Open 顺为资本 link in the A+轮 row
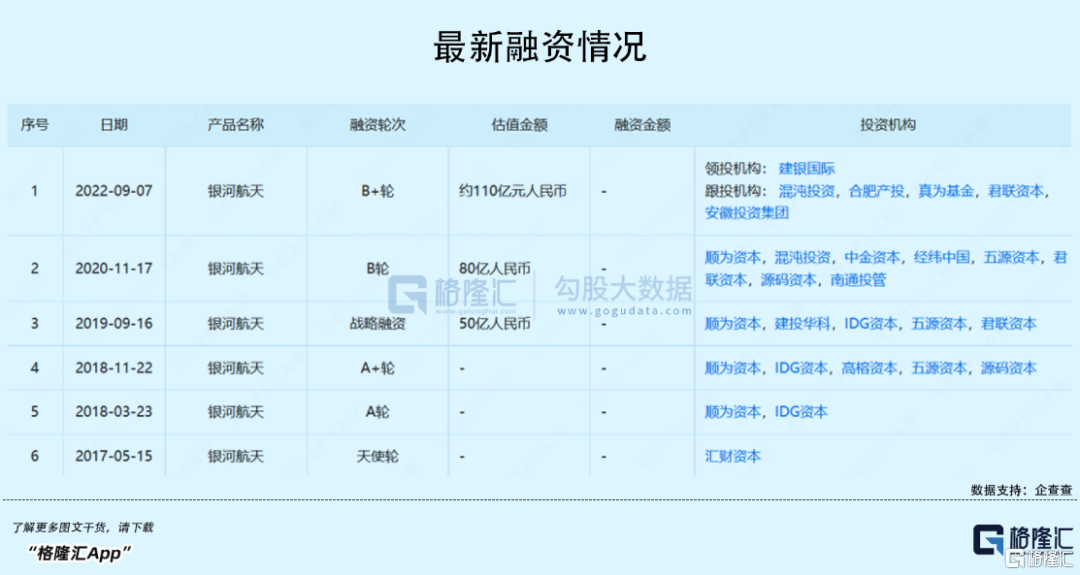The image size is (1080, 575). (733, 368)
